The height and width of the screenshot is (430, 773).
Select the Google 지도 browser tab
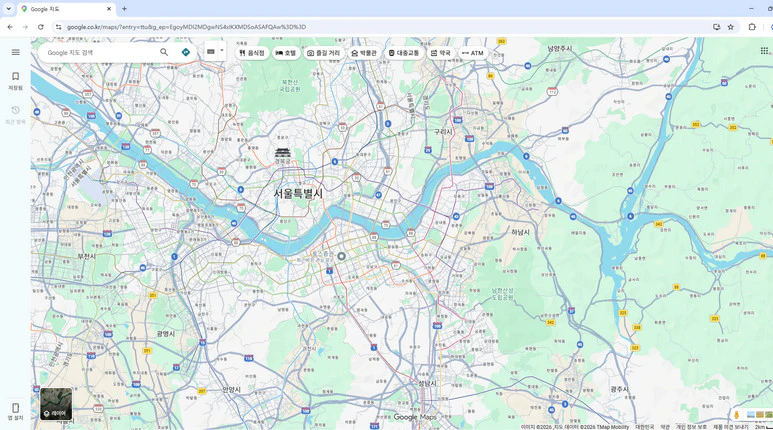pos(67,9)
